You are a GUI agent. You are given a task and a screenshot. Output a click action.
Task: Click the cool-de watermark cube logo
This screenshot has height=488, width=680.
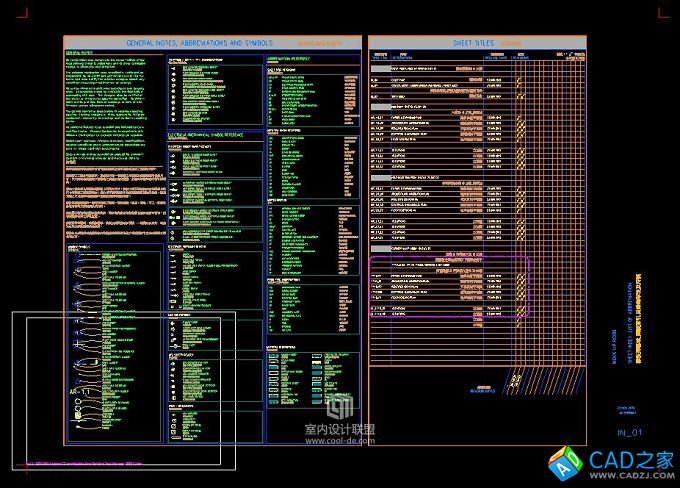click(342, 407)
